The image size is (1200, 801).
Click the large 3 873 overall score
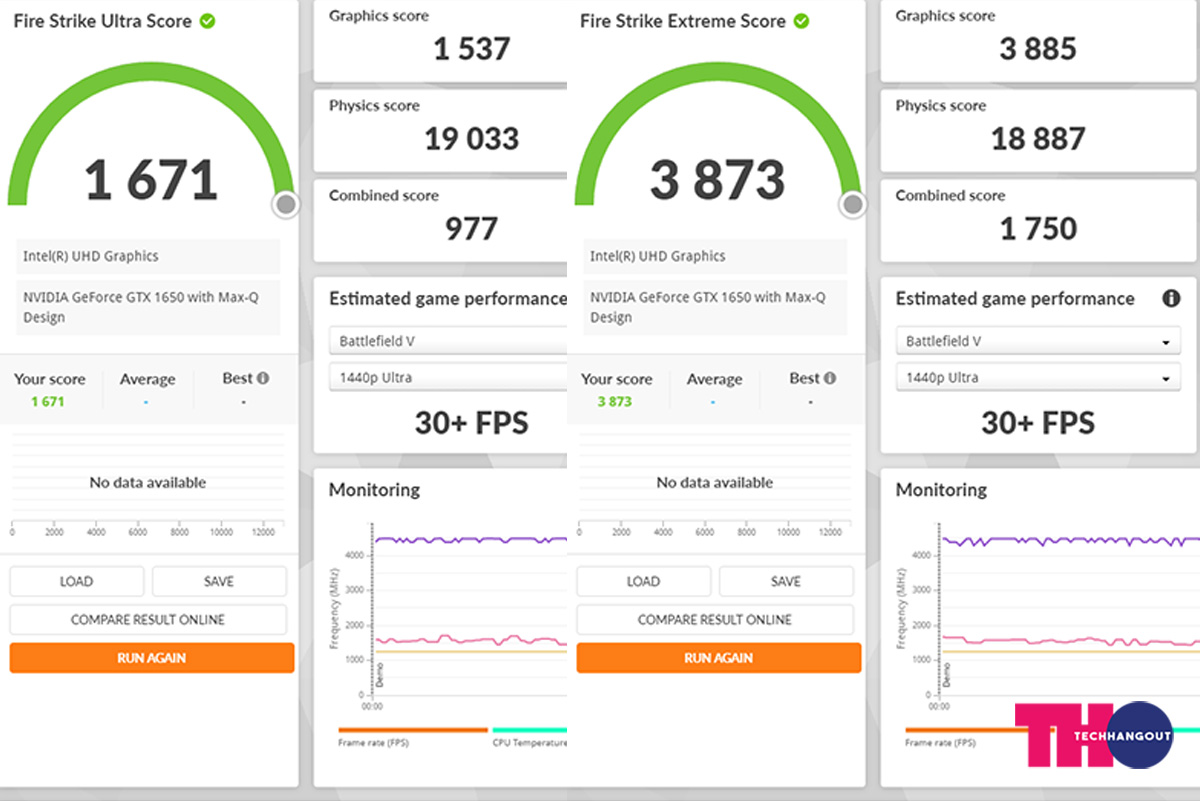(x=718, y=180)
